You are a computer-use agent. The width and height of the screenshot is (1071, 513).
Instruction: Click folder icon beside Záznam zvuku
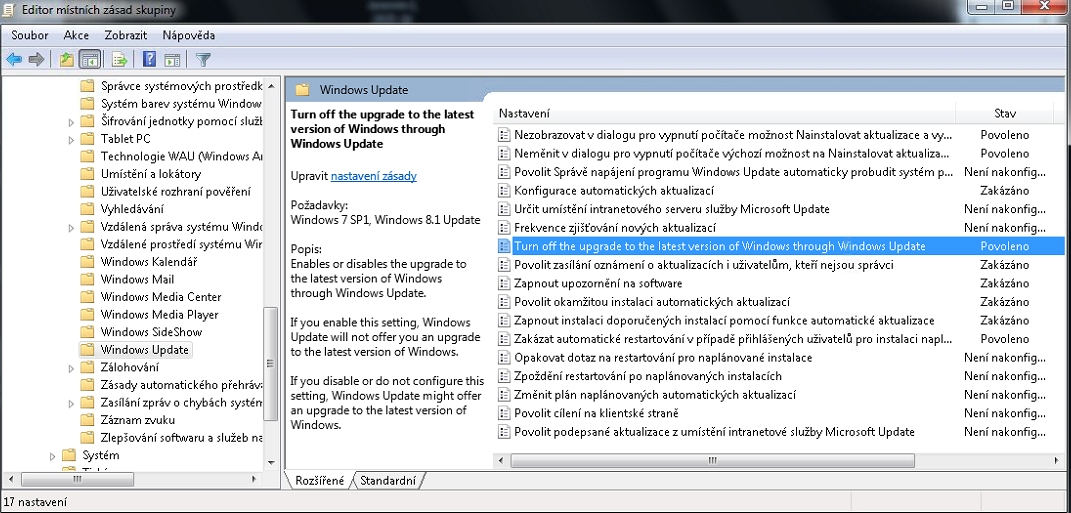(87, 419)
